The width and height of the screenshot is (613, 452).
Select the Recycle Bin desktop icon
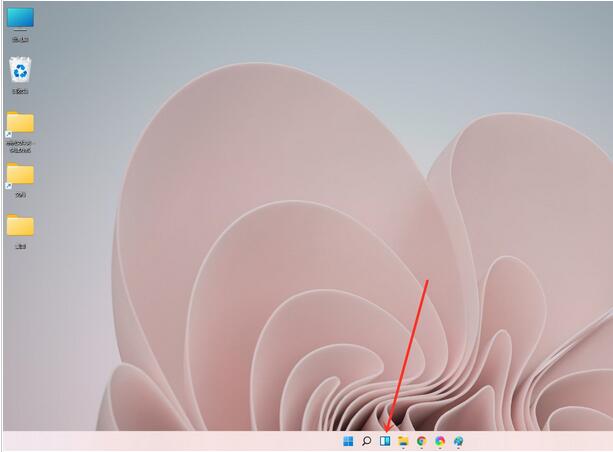20,75
